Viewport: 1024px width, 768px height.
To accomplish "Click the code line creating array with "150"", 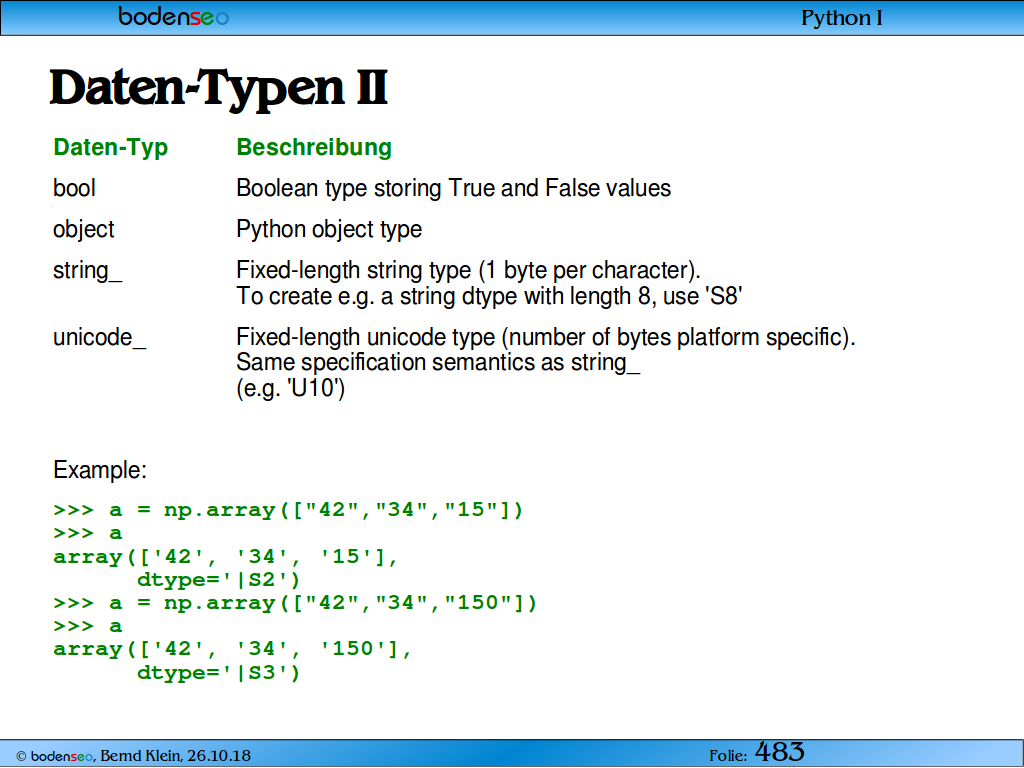I will (x=295, y=602).
